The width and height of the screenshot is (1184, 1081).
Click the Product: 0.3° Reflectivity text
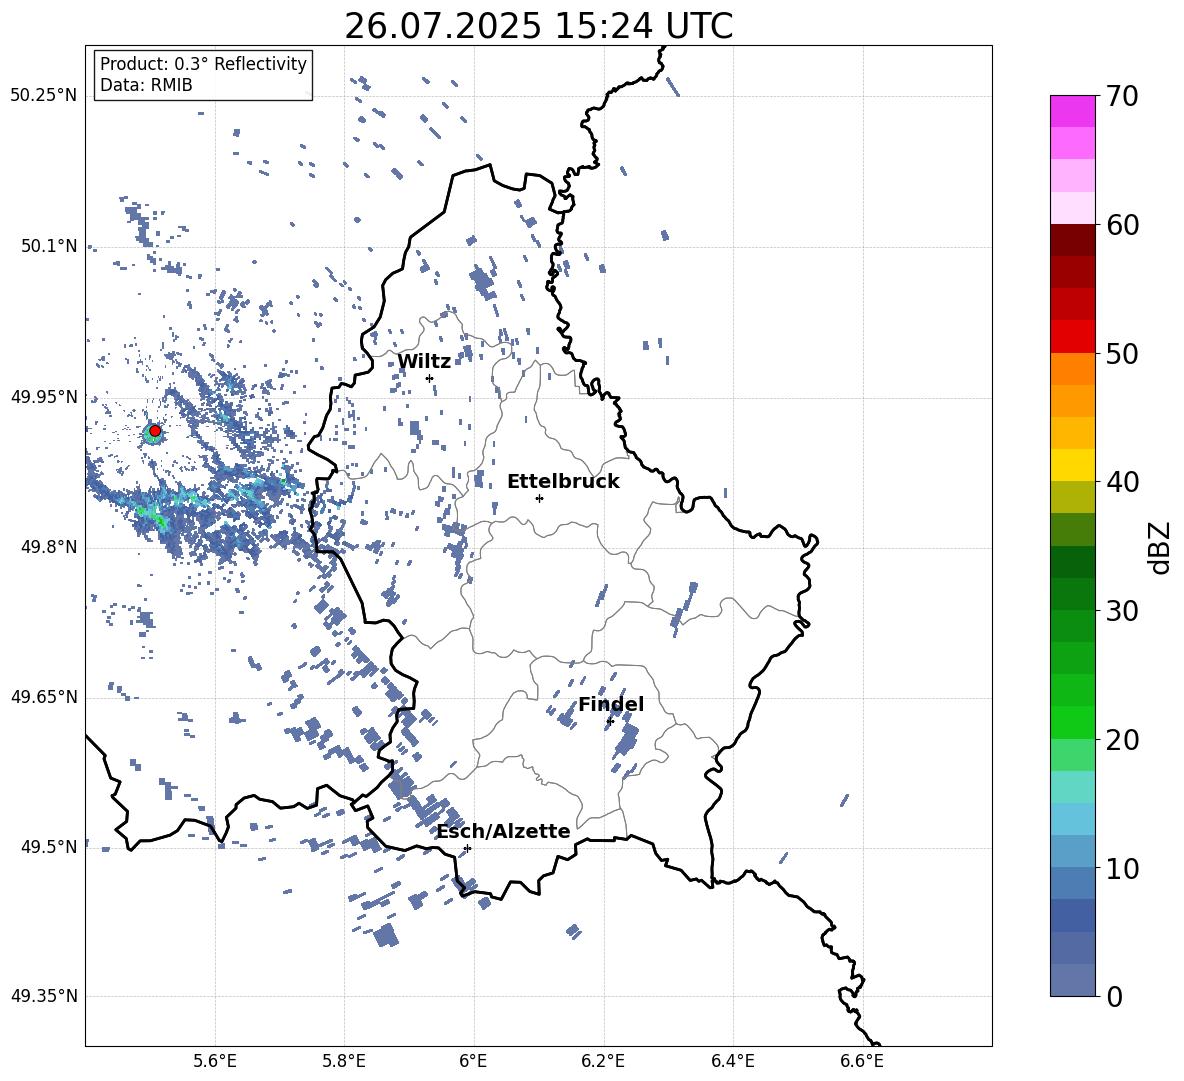203,63
